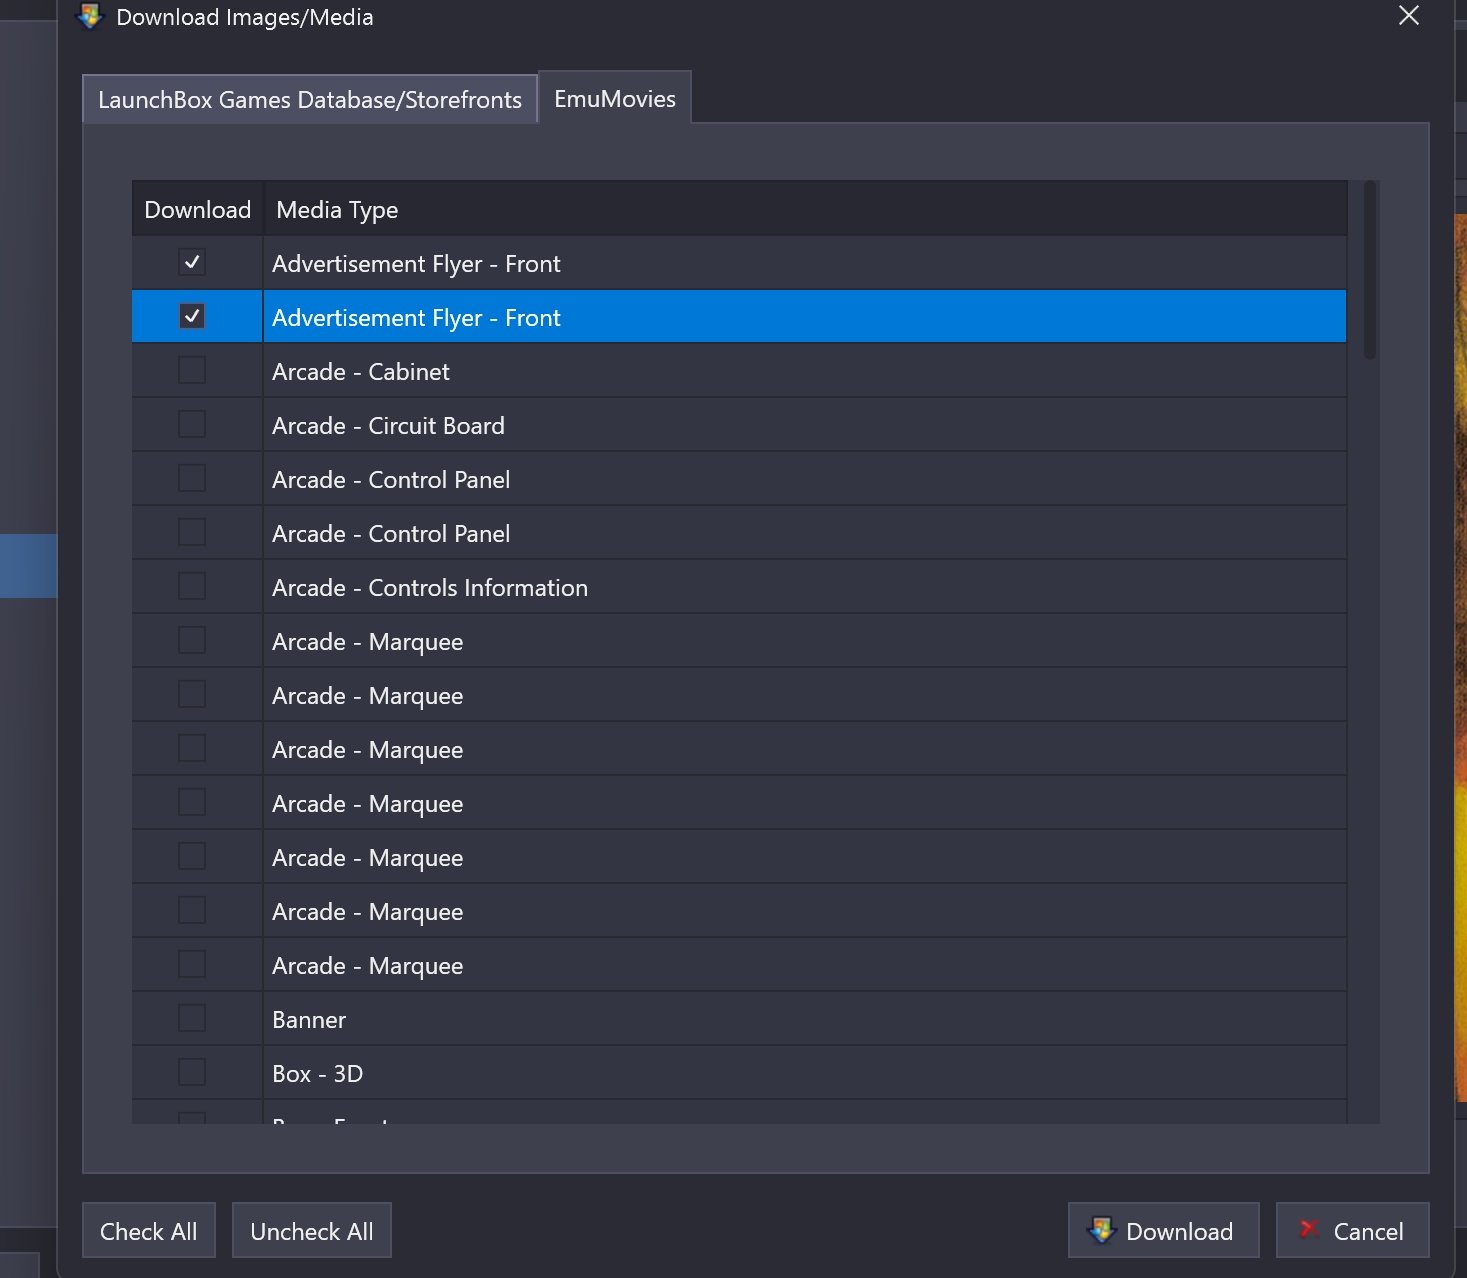The width and height of the screenshot is (1467, 1278).
Task: Click the highlighted 'Advertisement Flyer - Front' row text
Action: coord(416,318)
